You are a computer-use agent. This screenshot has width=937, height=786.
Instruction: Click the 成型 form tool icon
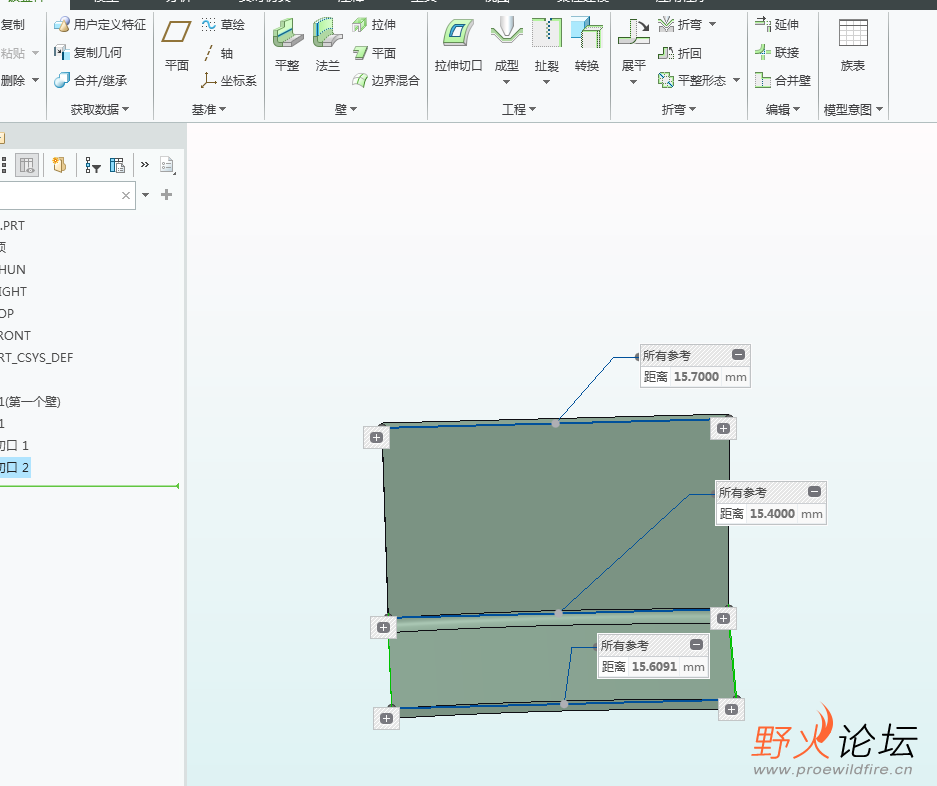click(x=507, y=32)
